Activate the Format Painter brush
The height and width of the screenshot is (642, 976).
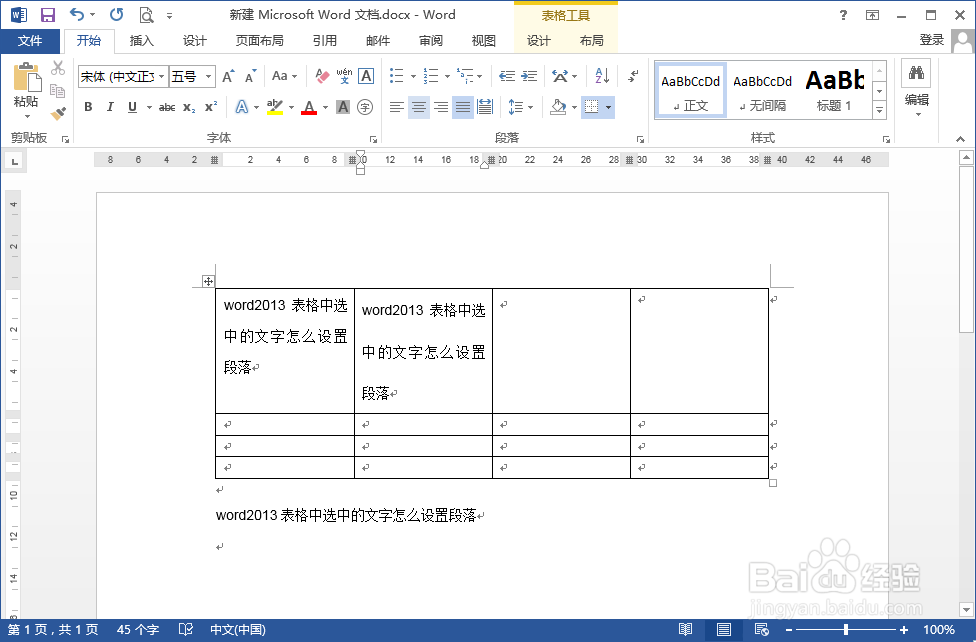(58, 113)
